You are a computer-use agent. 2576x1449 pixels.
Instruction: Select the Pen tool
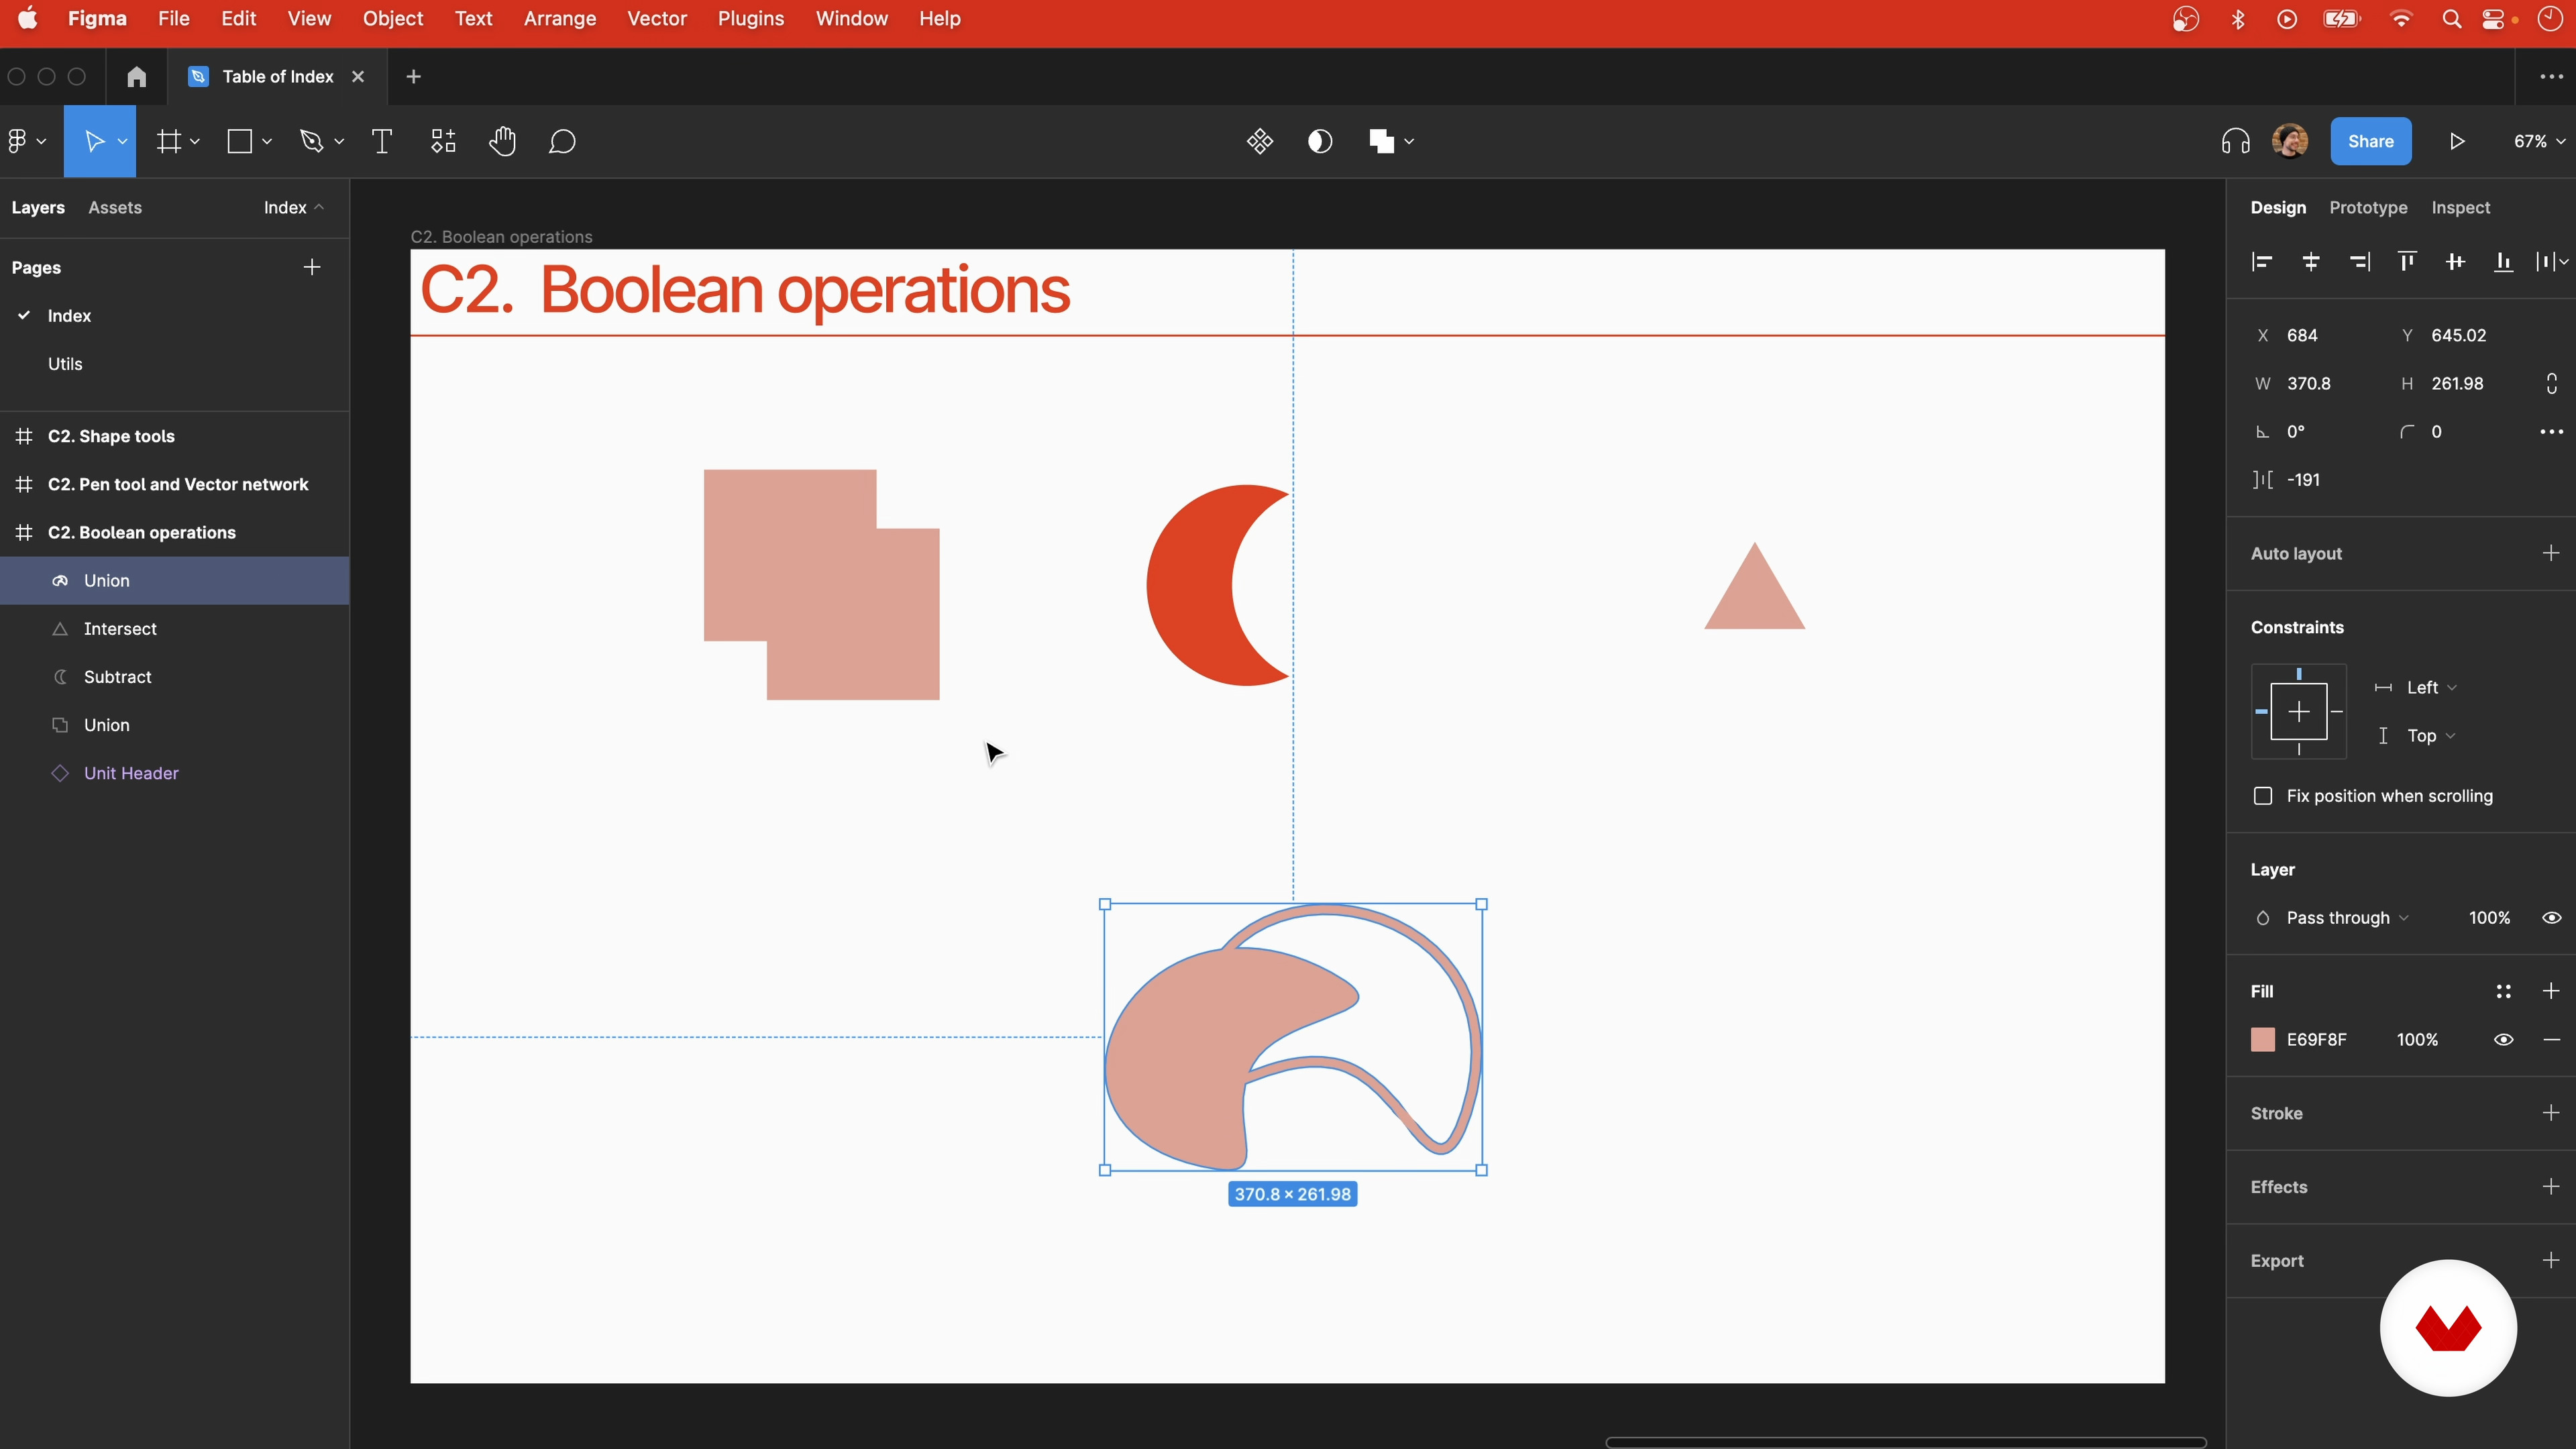(312, 141)
